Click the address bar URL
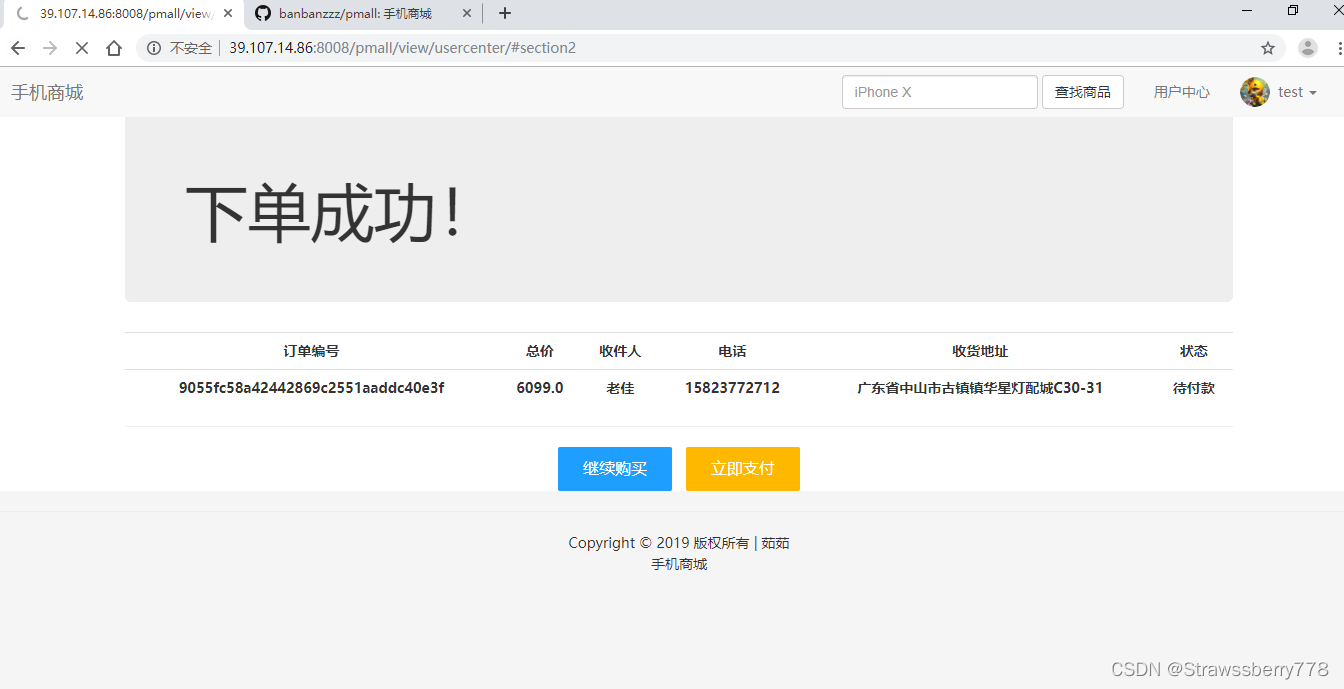 pos(402,48)
